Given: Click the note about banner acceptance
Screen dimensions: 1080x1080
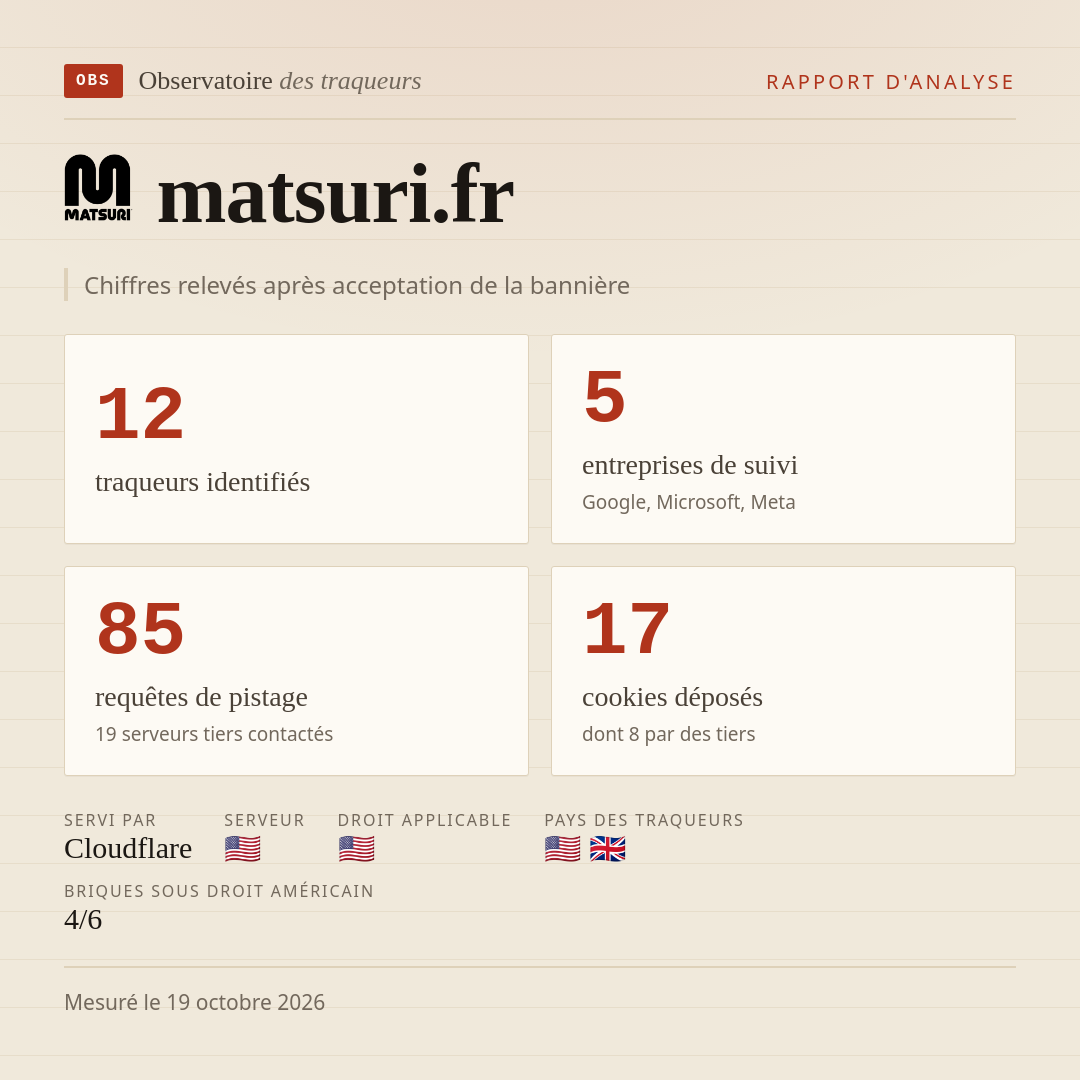Looking at the screenshot, I should click(357, 285).
